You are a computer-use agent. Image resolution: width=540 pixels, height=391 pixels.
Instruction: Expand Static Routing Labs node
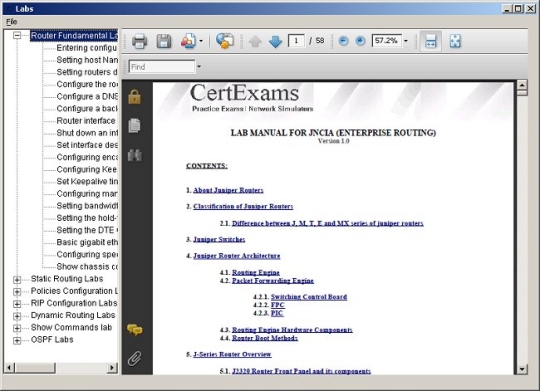point(17,279)
